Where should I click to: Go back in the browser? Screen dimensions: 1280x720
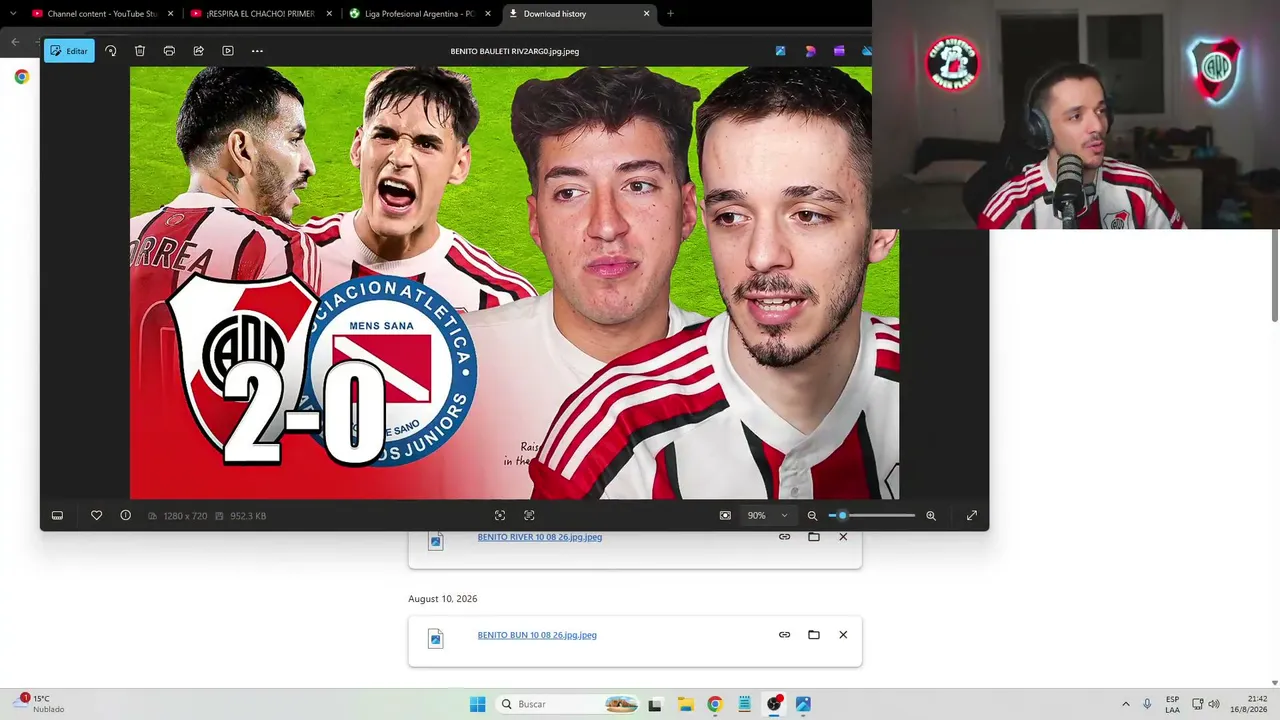[x=15, y=42]
